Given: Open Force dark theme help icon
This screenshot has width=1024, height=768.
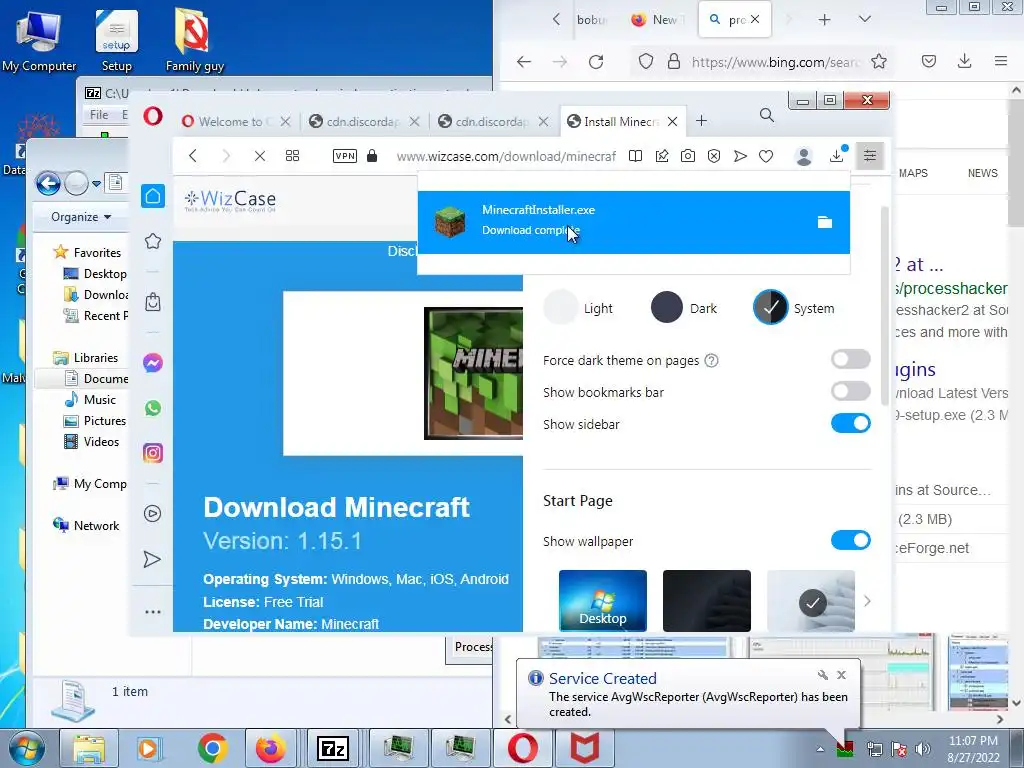Looking at the screenshot, I should tap(712, 360).
